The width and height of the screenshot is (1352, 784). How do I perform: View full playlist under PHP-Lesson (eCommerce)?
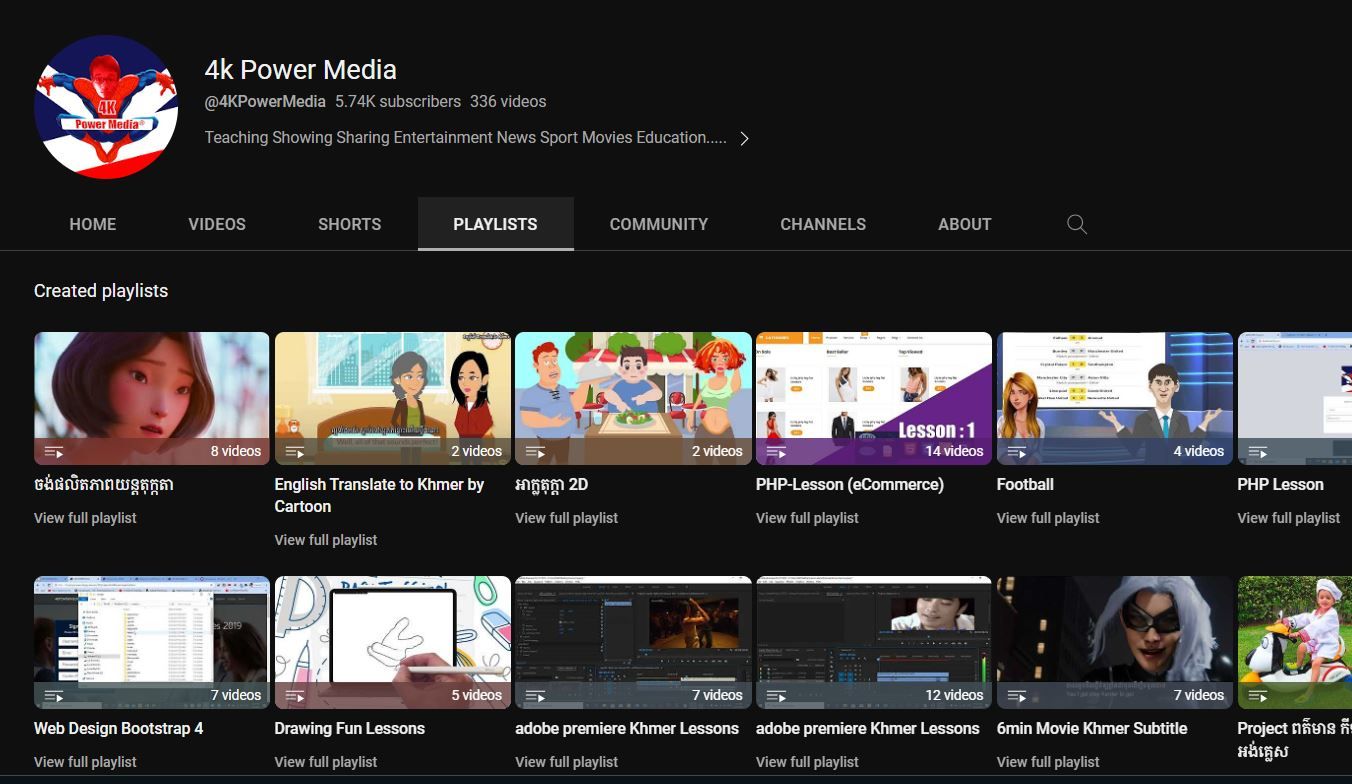(807, 518)
